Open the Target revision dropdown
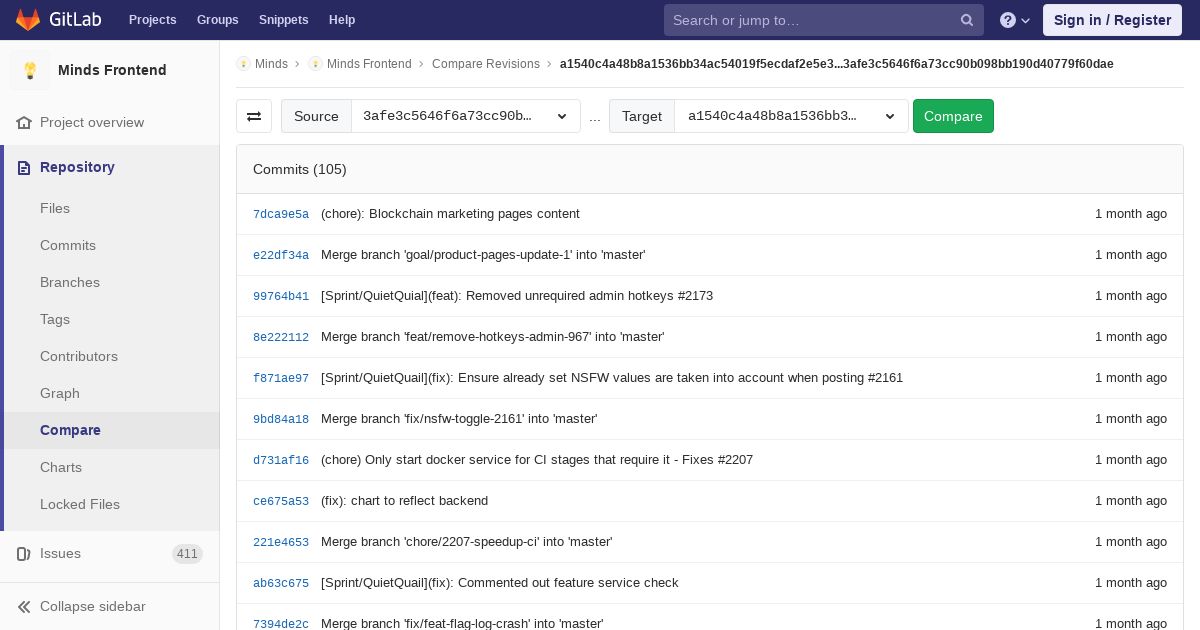 (x=792, y=116)
